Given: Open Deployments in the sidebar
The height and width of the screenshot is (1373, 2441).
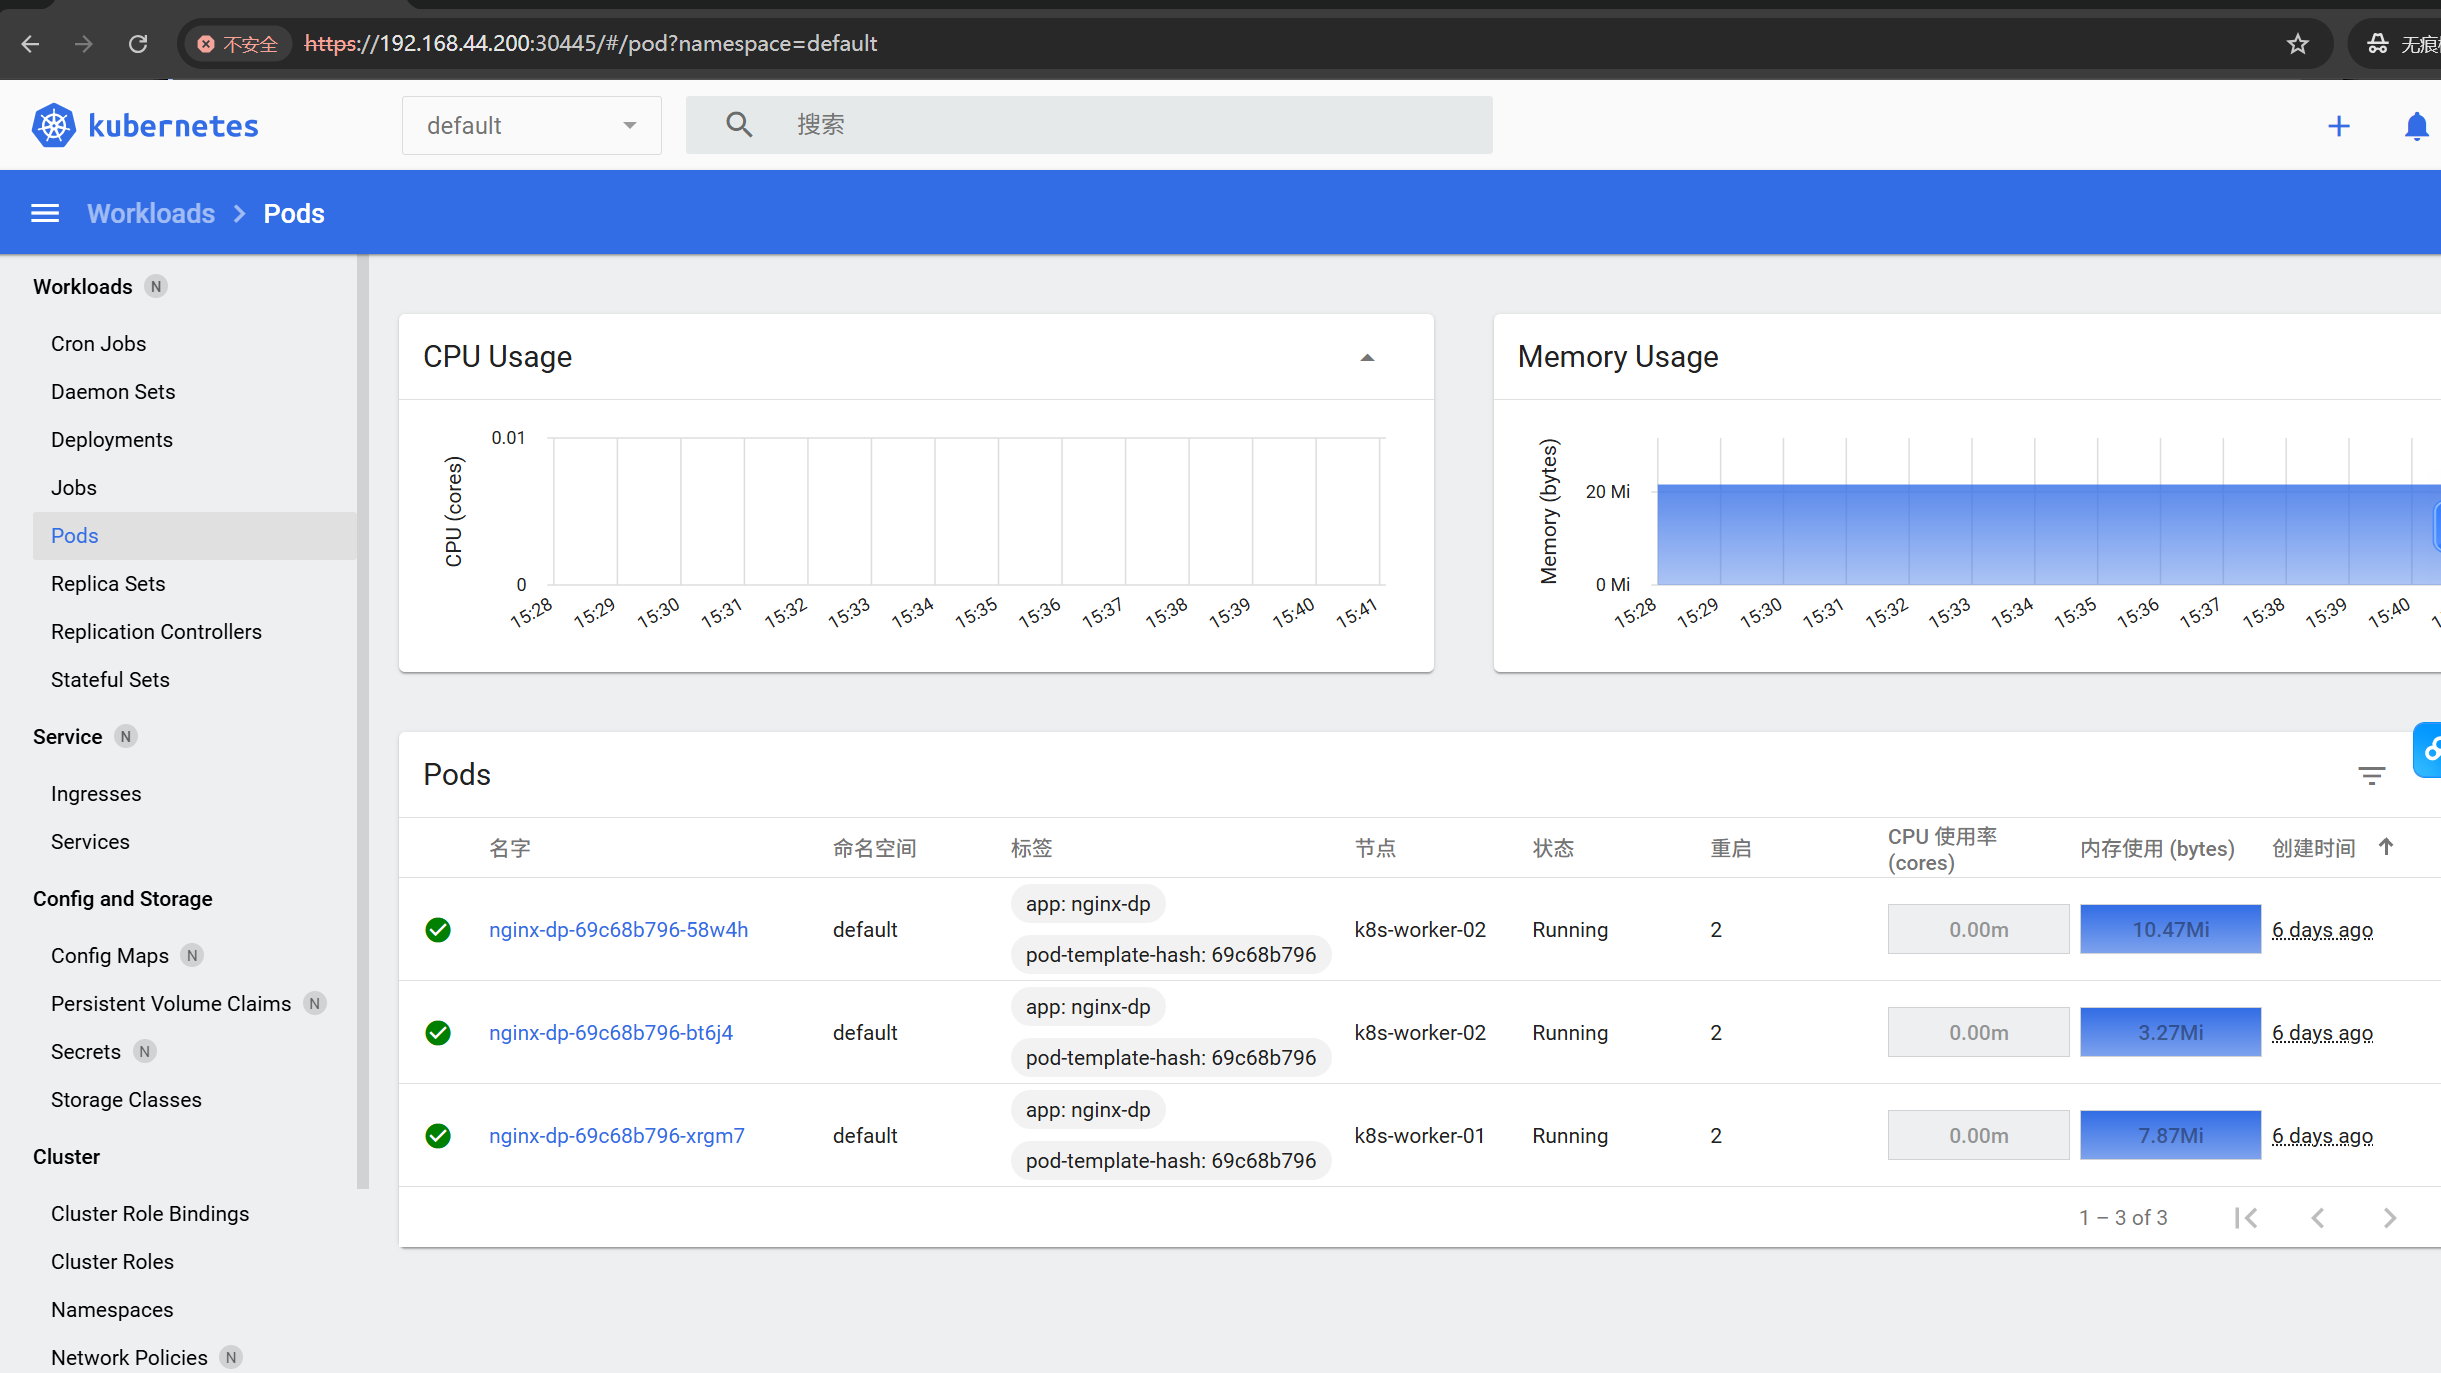Looking at the screenshot, I should tap(112, 440).
